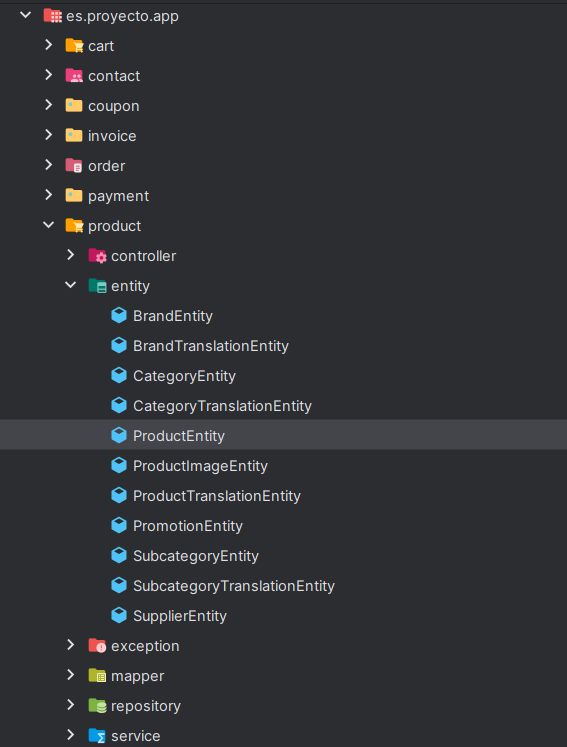
Task: Select the order folder label
Action: pyautogui.click(x=107, y=166)
